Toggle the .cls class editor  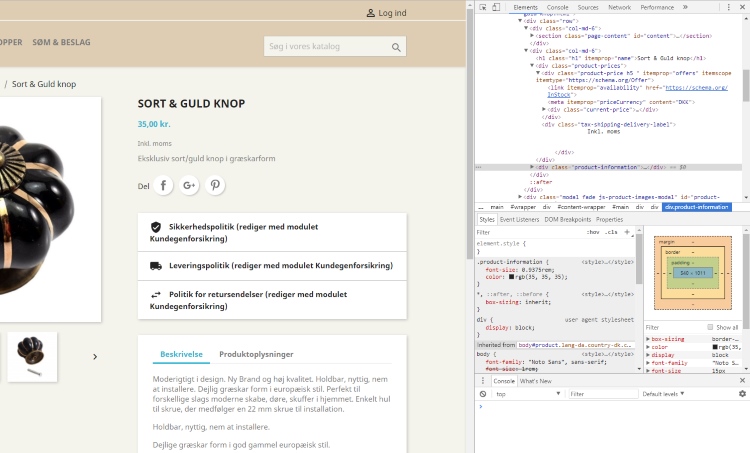611,232
